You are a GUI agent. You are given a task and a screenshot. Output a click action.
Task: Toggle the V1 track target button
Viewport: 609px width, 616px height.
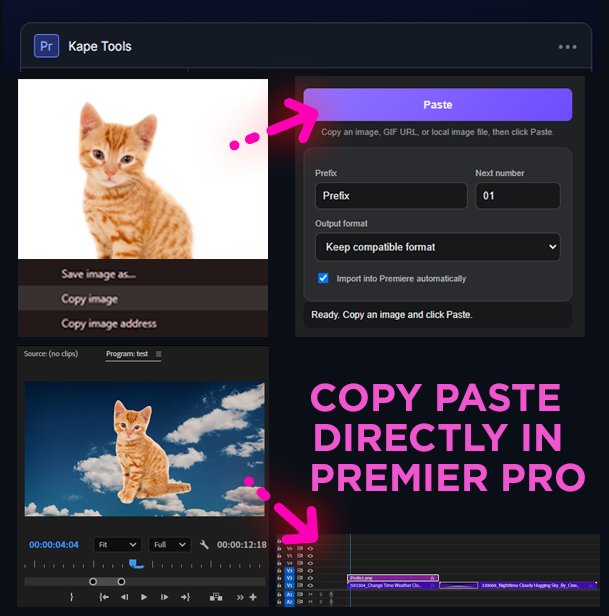click(x=290, y=585)
